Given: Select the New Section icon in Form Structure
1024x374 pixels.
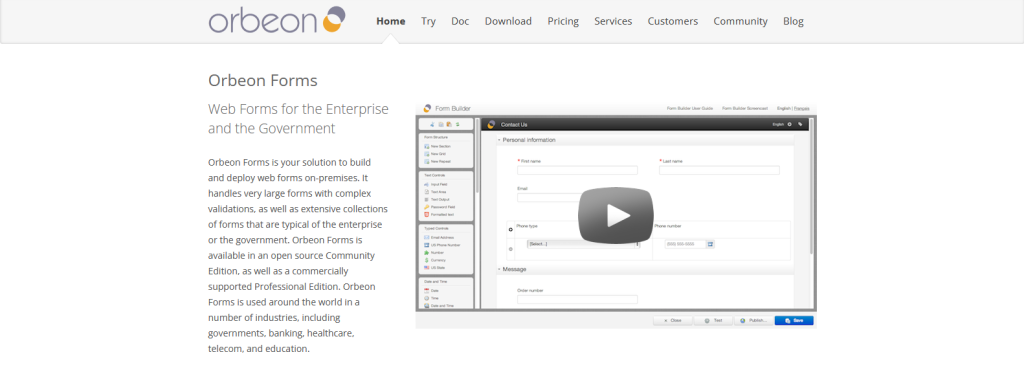Looking at the screenshot, I should [x=426, y=146].
